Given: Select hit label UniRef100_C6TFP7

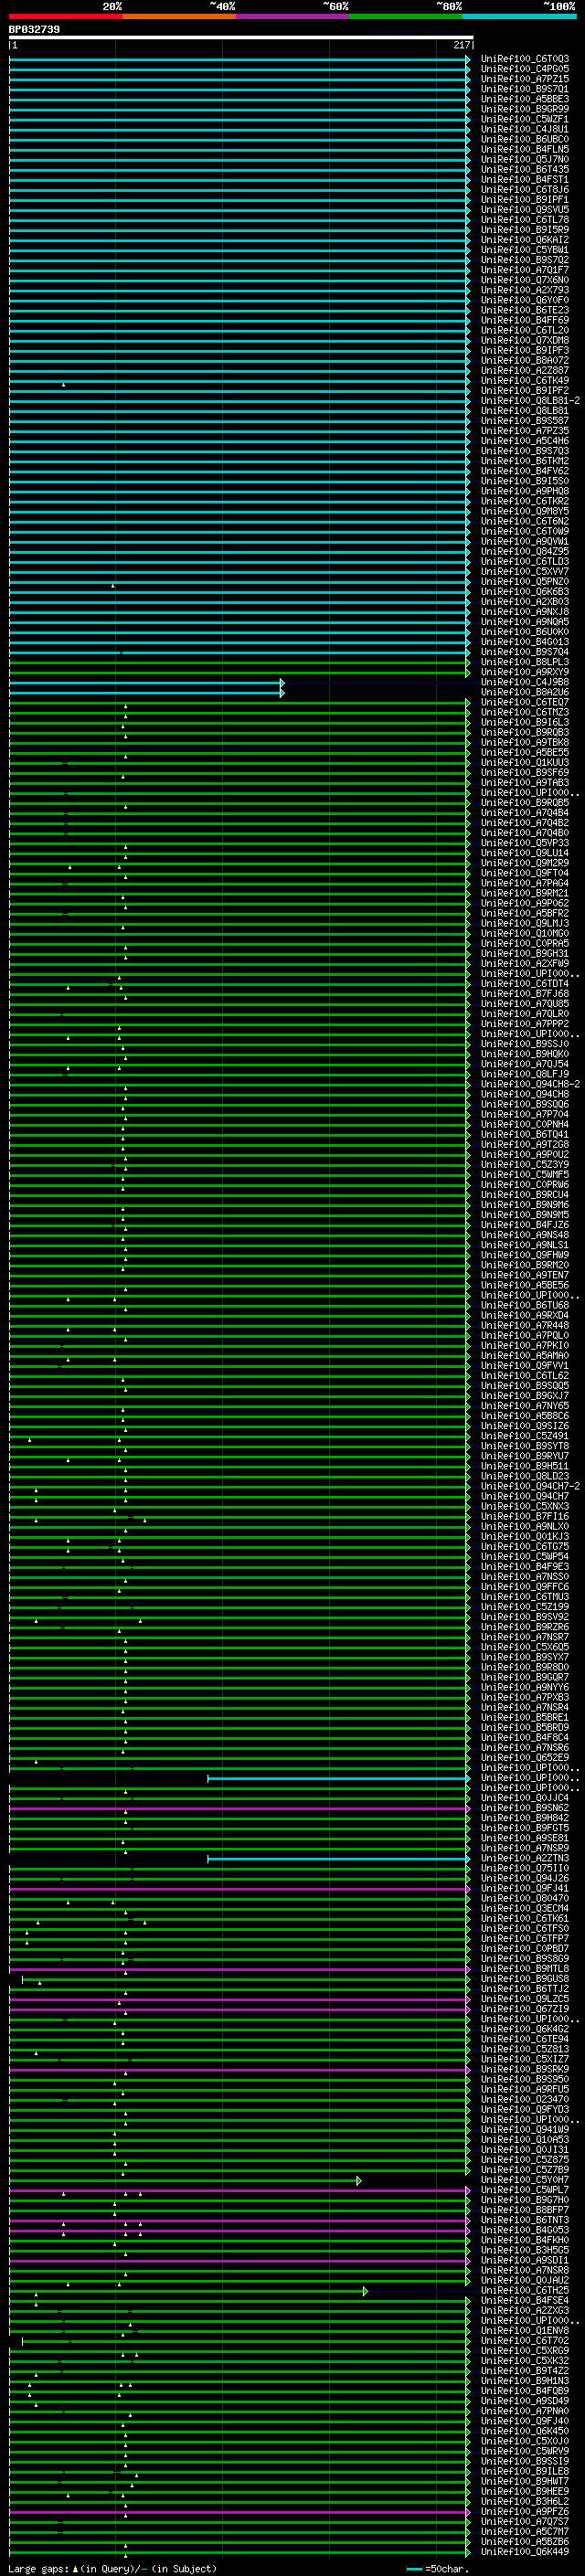Looking at the screenshot, I should 525,1938.
